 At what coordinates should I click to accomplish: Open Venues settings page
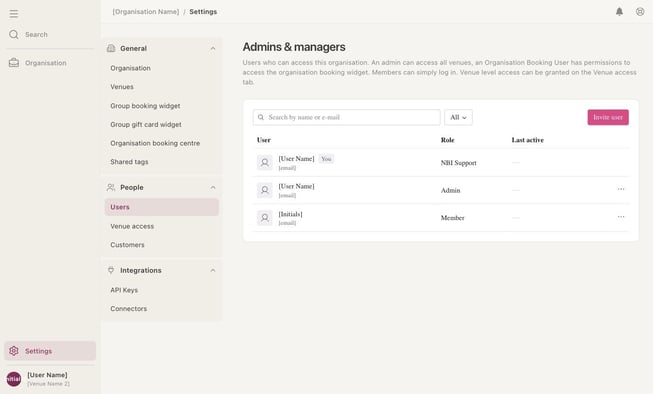pos(122,87)
